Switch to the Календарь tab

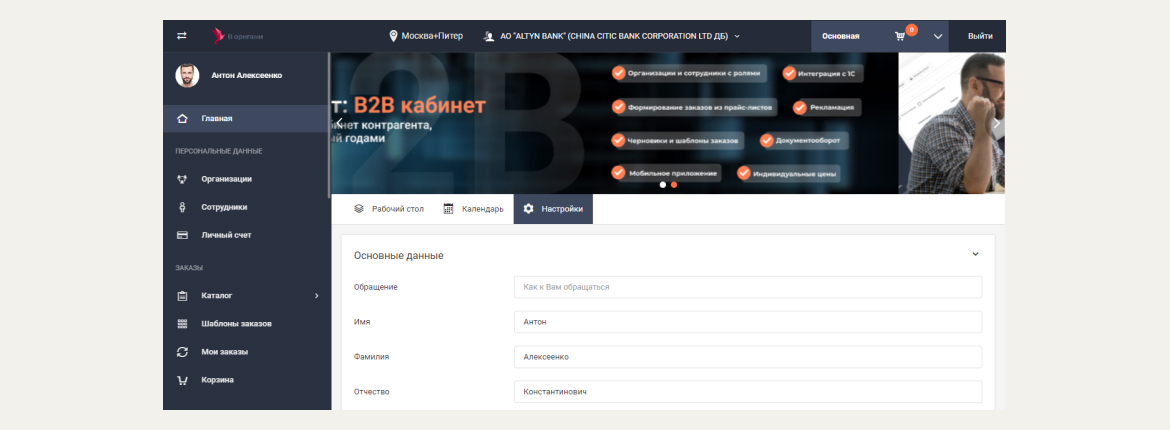pyautogui.click(x=473, y=209)
